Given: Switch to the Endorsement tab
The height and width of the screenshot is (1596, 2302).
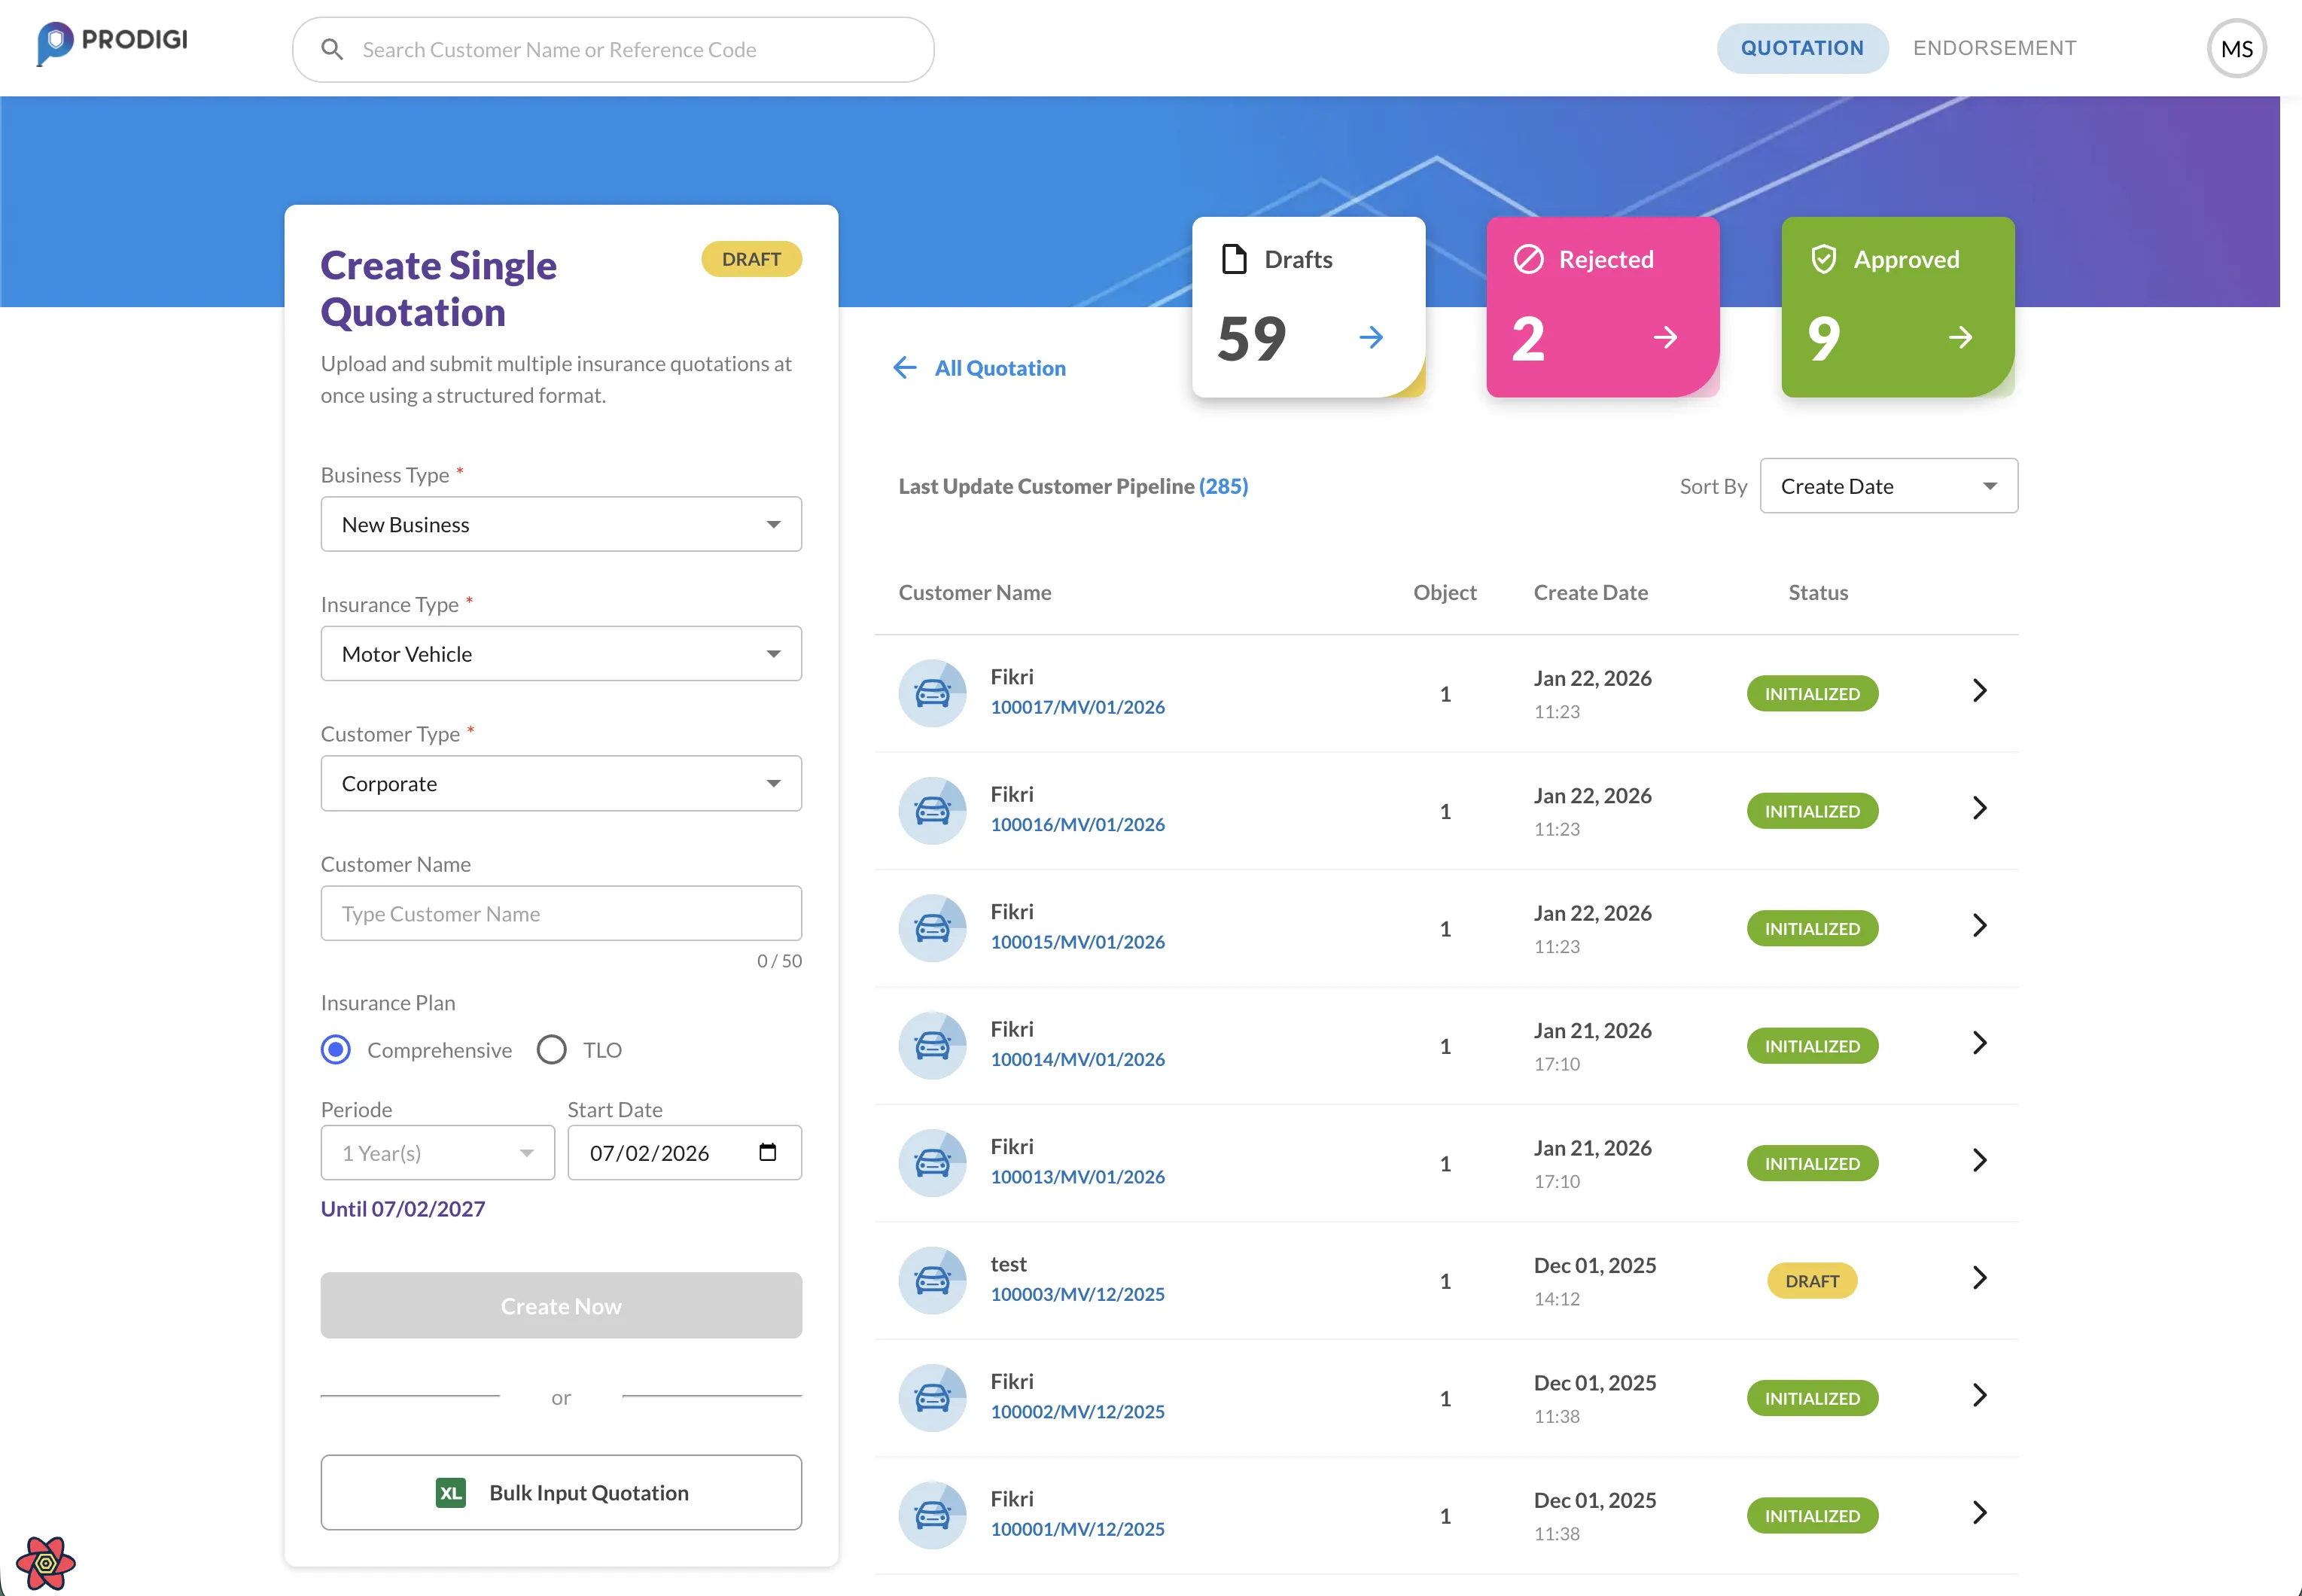Looking at the screenshot, I should (x=1994, y=48).
